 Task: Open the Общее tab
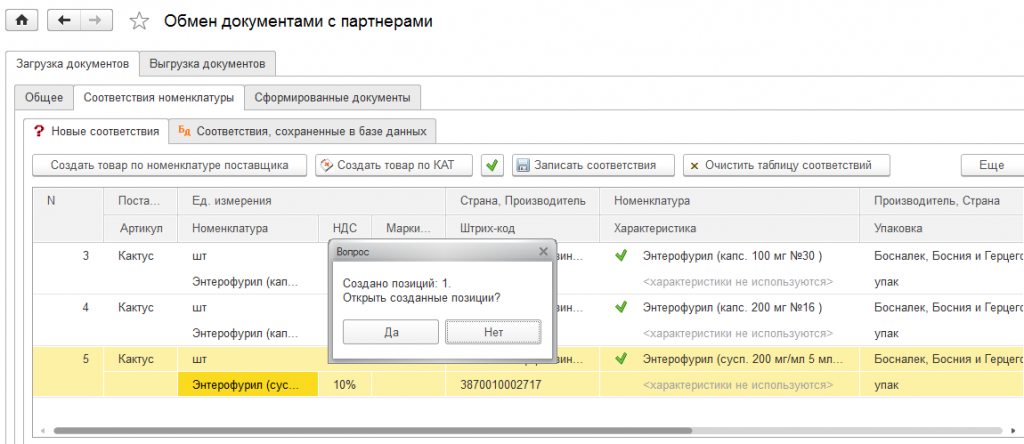44,98
